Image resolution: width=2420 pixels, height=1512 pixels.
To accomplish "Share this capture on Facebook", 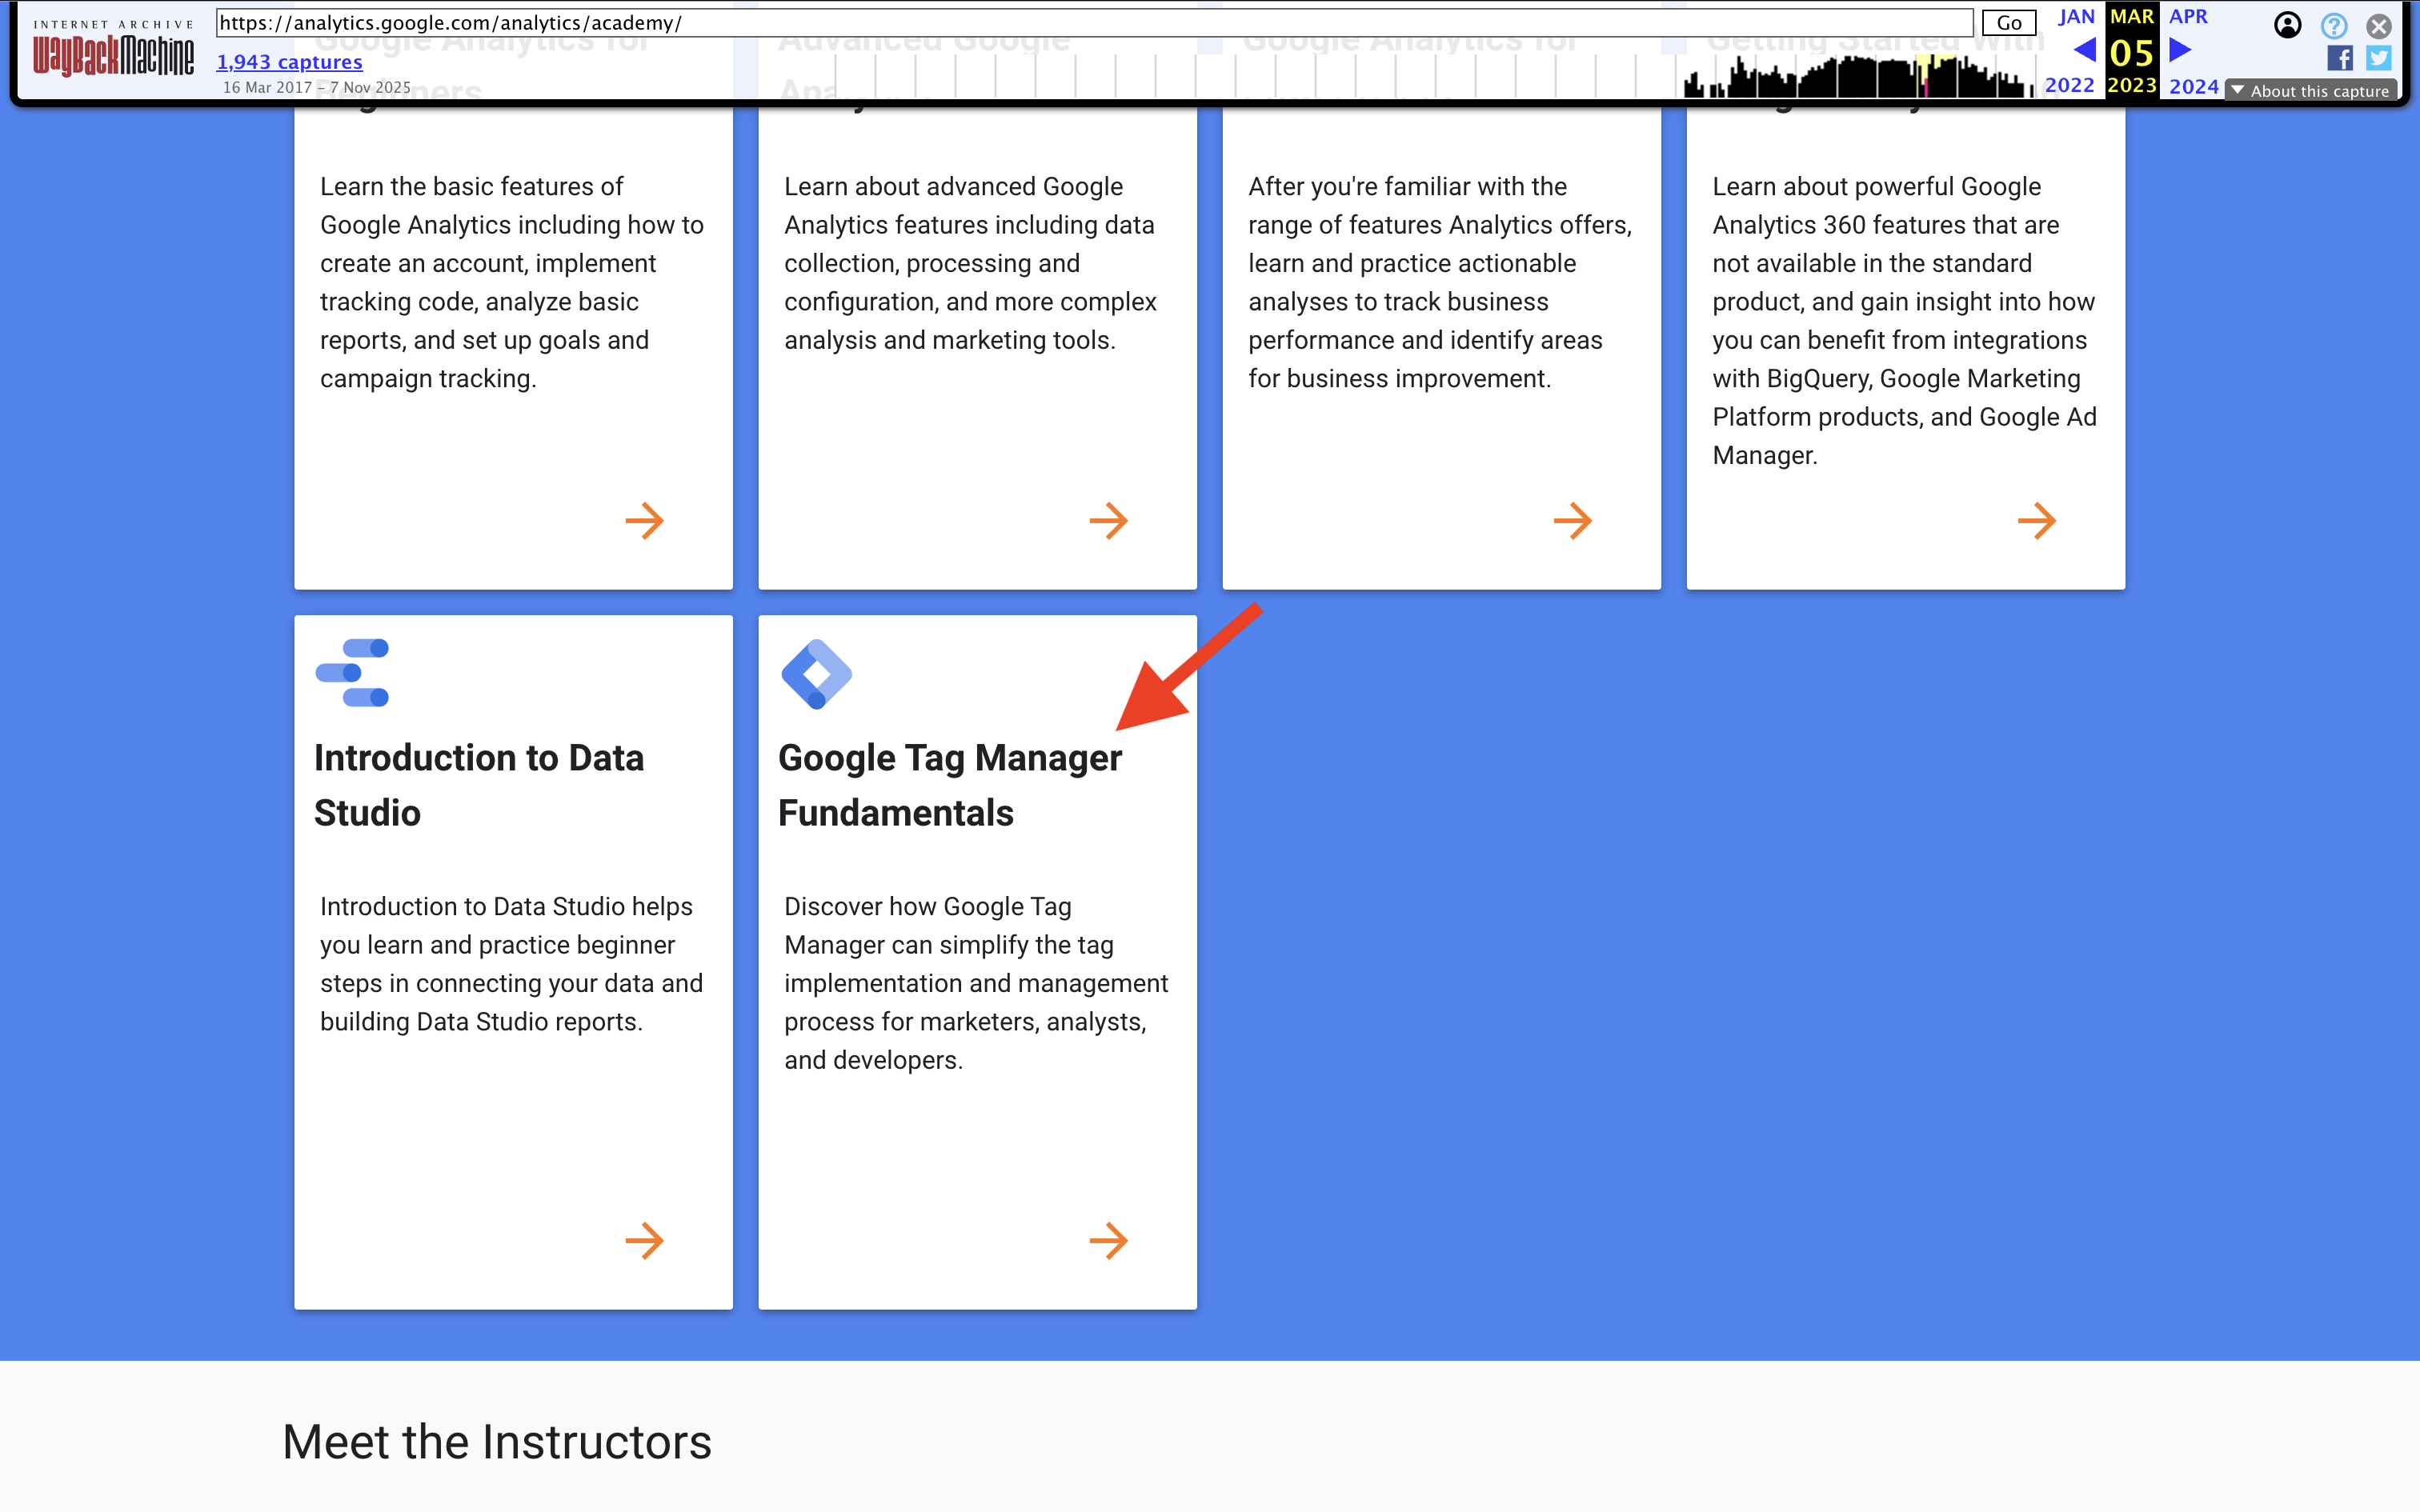I will [2340, 58].
